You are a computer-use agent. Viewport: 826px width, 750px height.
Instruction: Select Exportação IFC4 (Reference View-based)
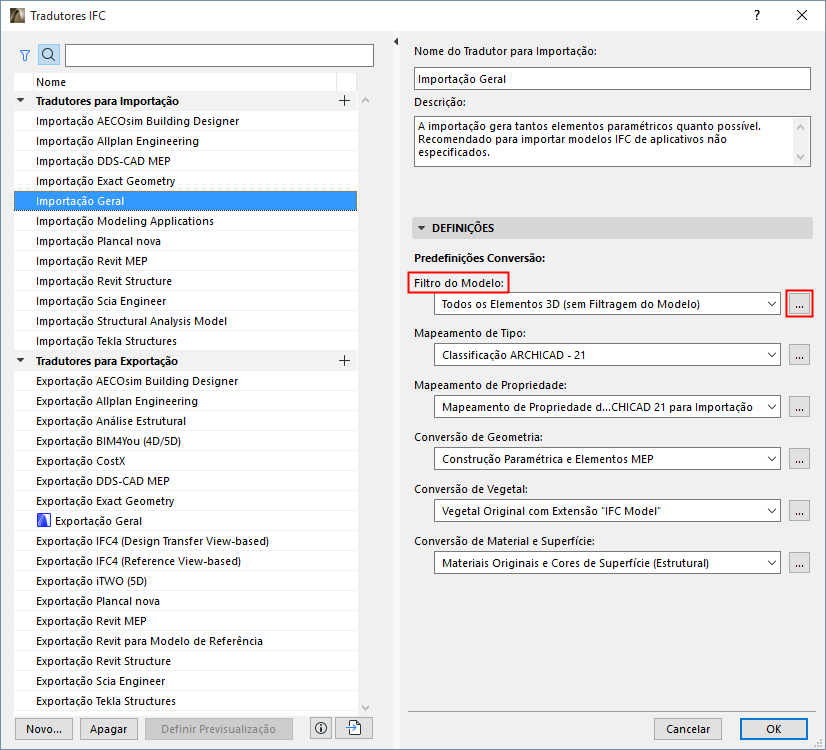[x=185, y=561]
